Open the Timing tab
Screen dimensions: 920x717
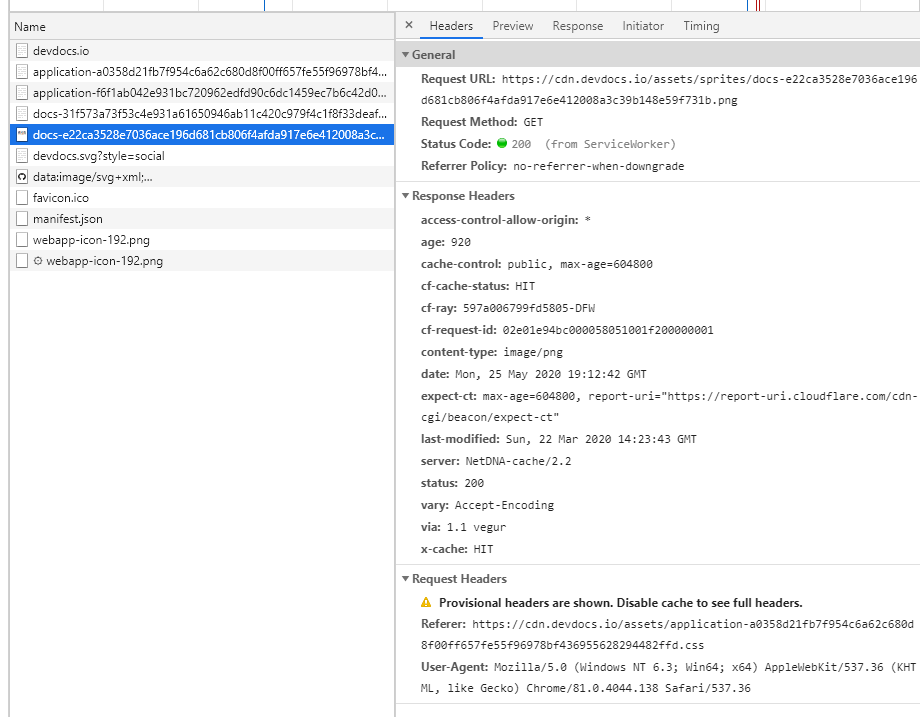click(x=700, y=26)
